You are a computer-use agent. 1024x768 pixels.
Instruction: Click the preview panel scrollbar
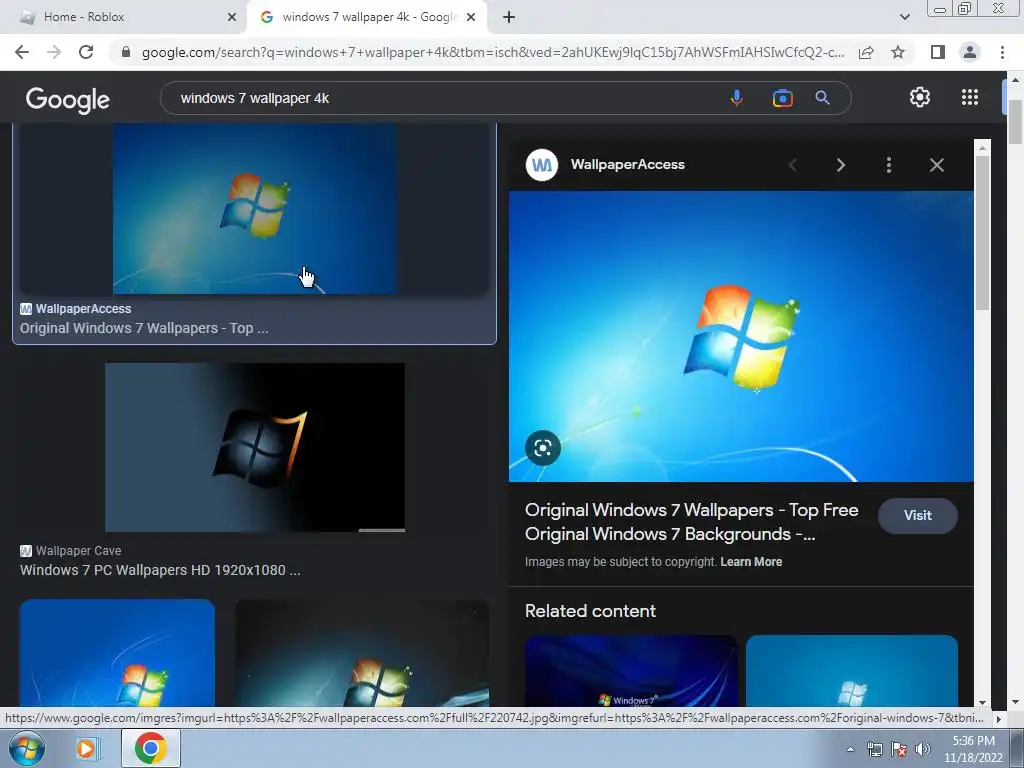click(982, 232)
